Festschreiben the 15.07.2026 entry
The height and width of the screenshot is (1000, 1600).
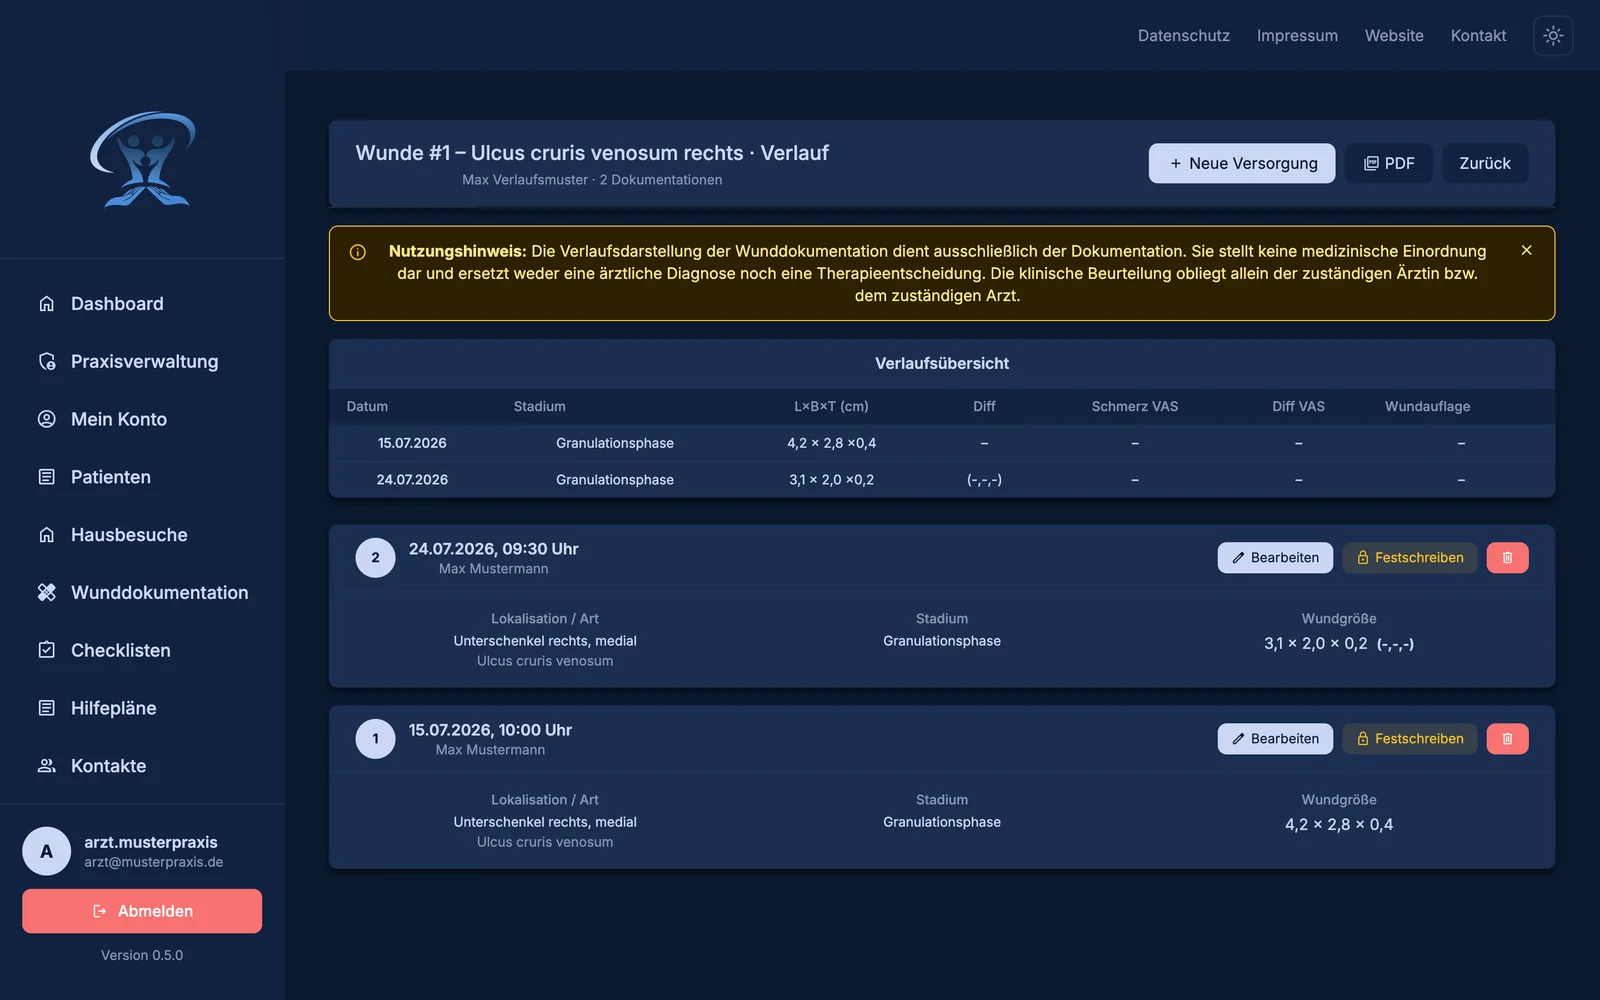(x=1410, y=739)
